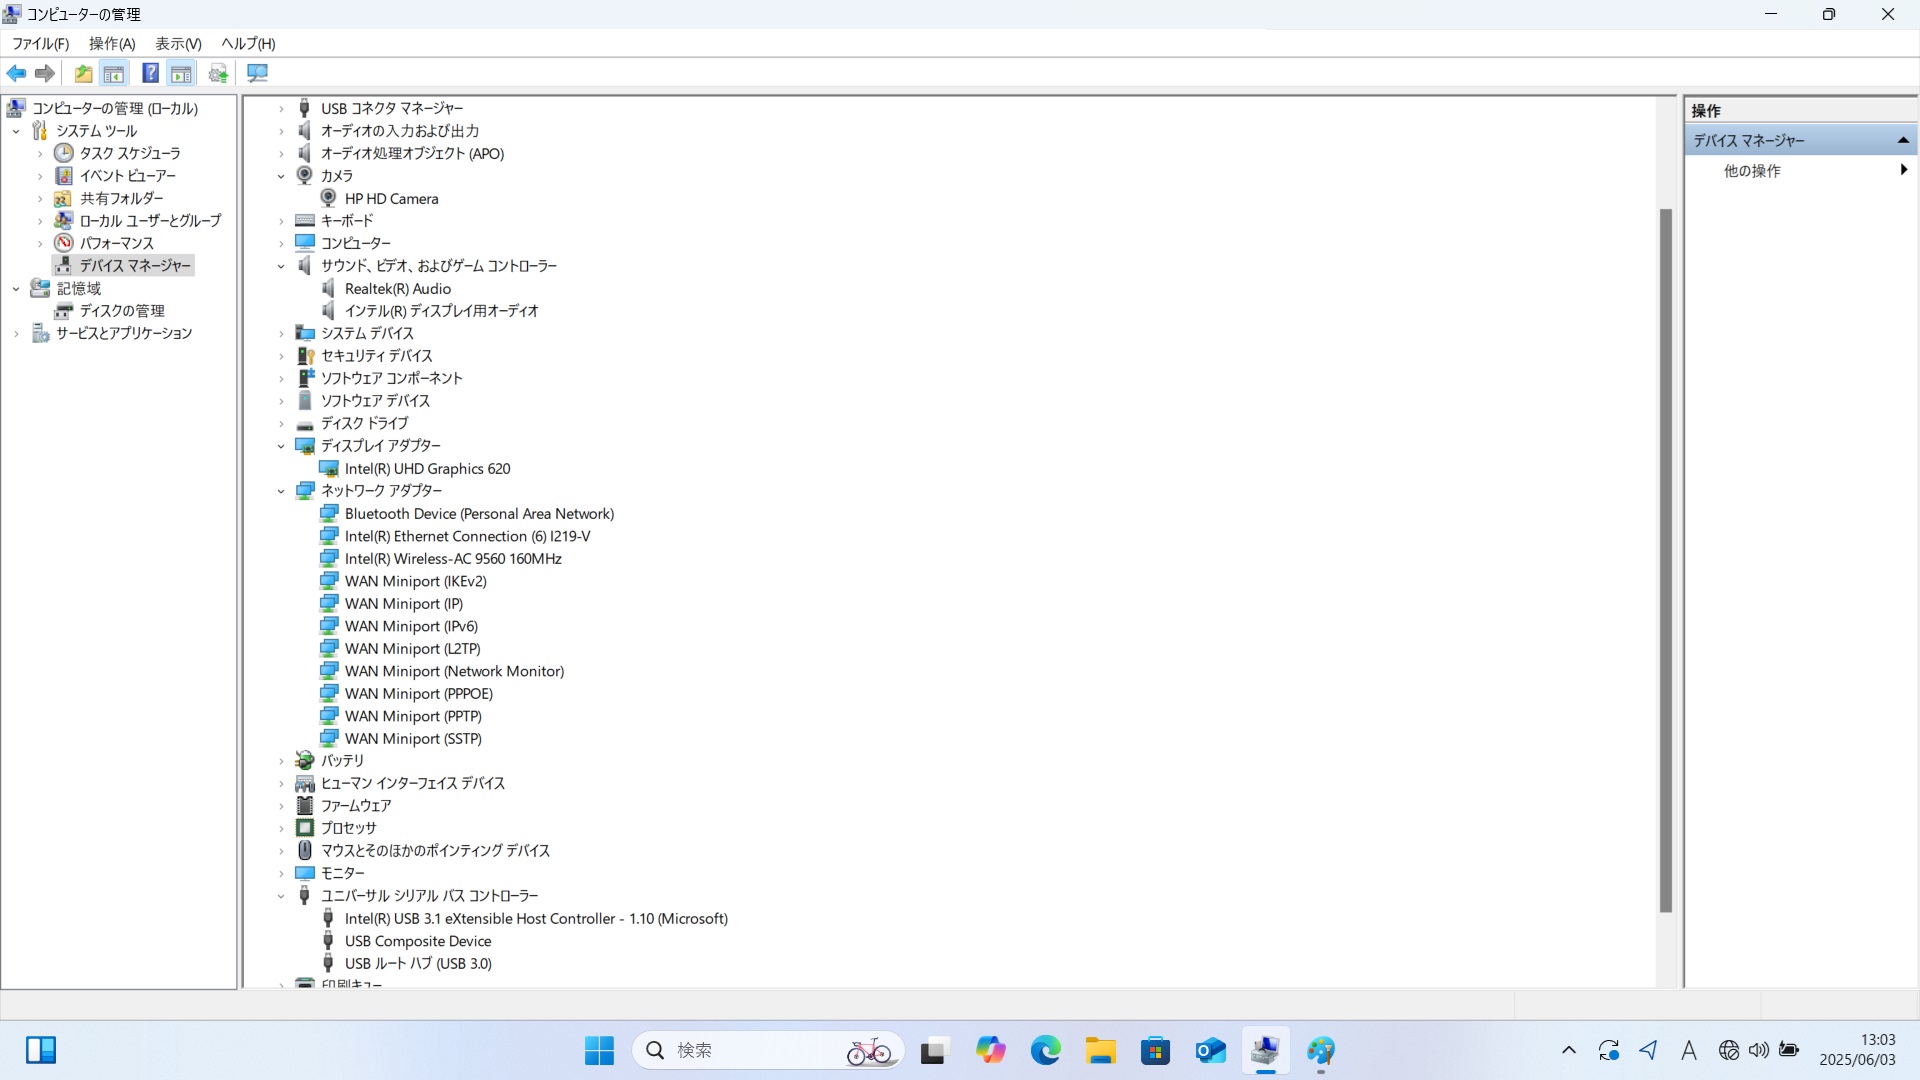Click the Event Viewer icon

(64, 175)
